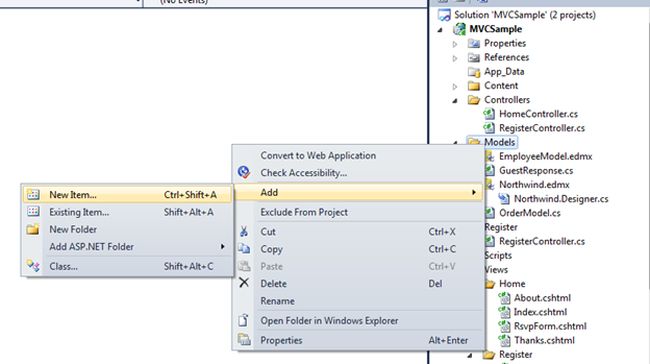This screenshot has height=364, width=650.
Task: Expand the References node arrow
Action: [x=455, y=58]
